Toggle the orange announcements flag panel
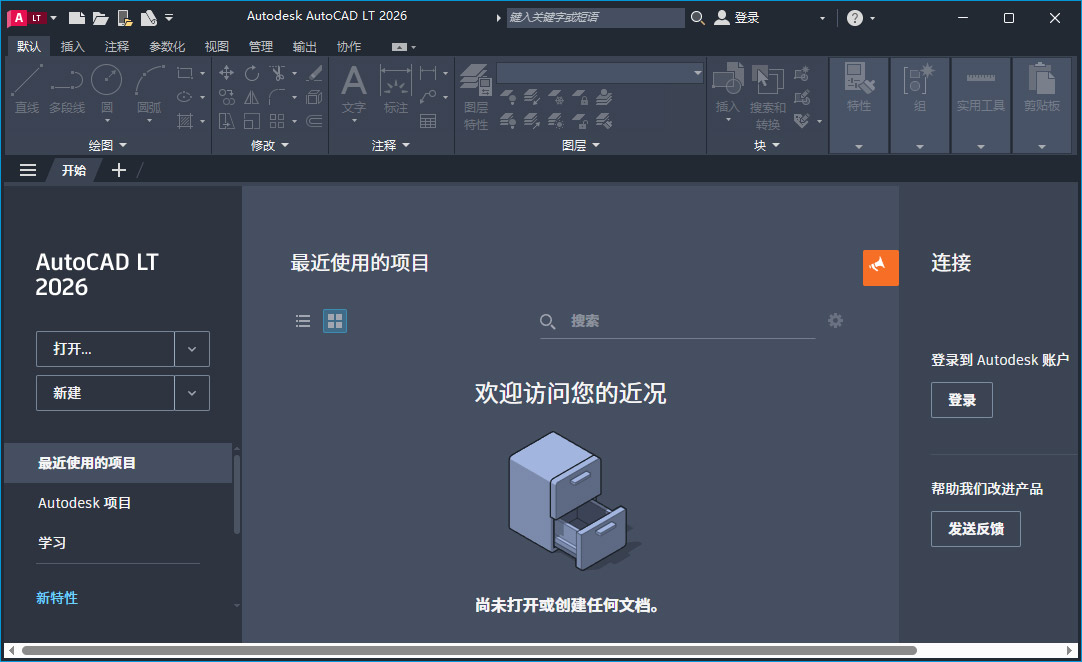 coord(880,267)
